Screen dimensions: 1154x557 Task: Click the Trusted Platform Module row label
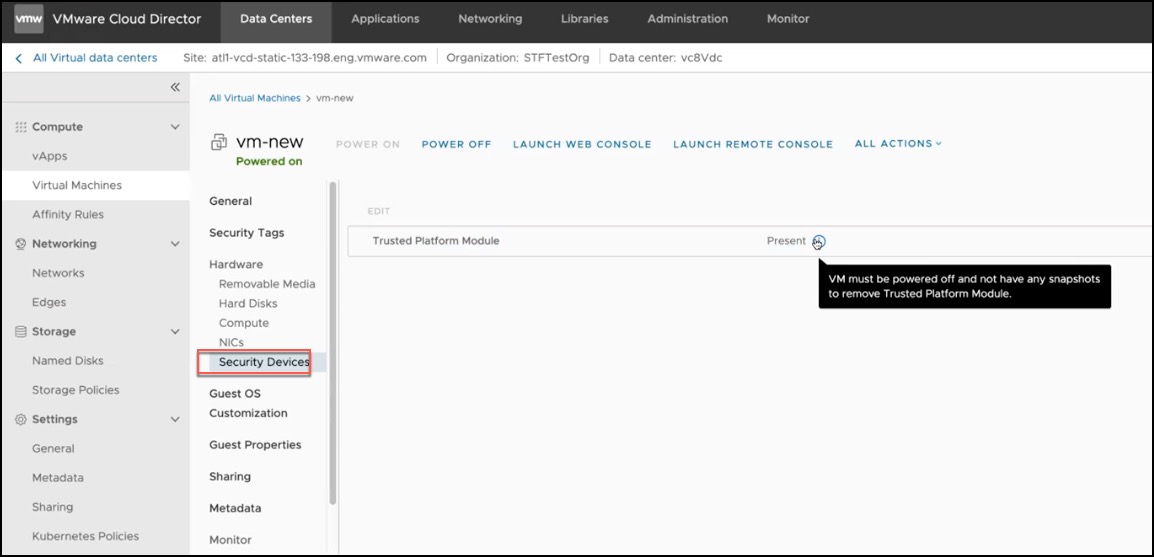tap(436, 241)
